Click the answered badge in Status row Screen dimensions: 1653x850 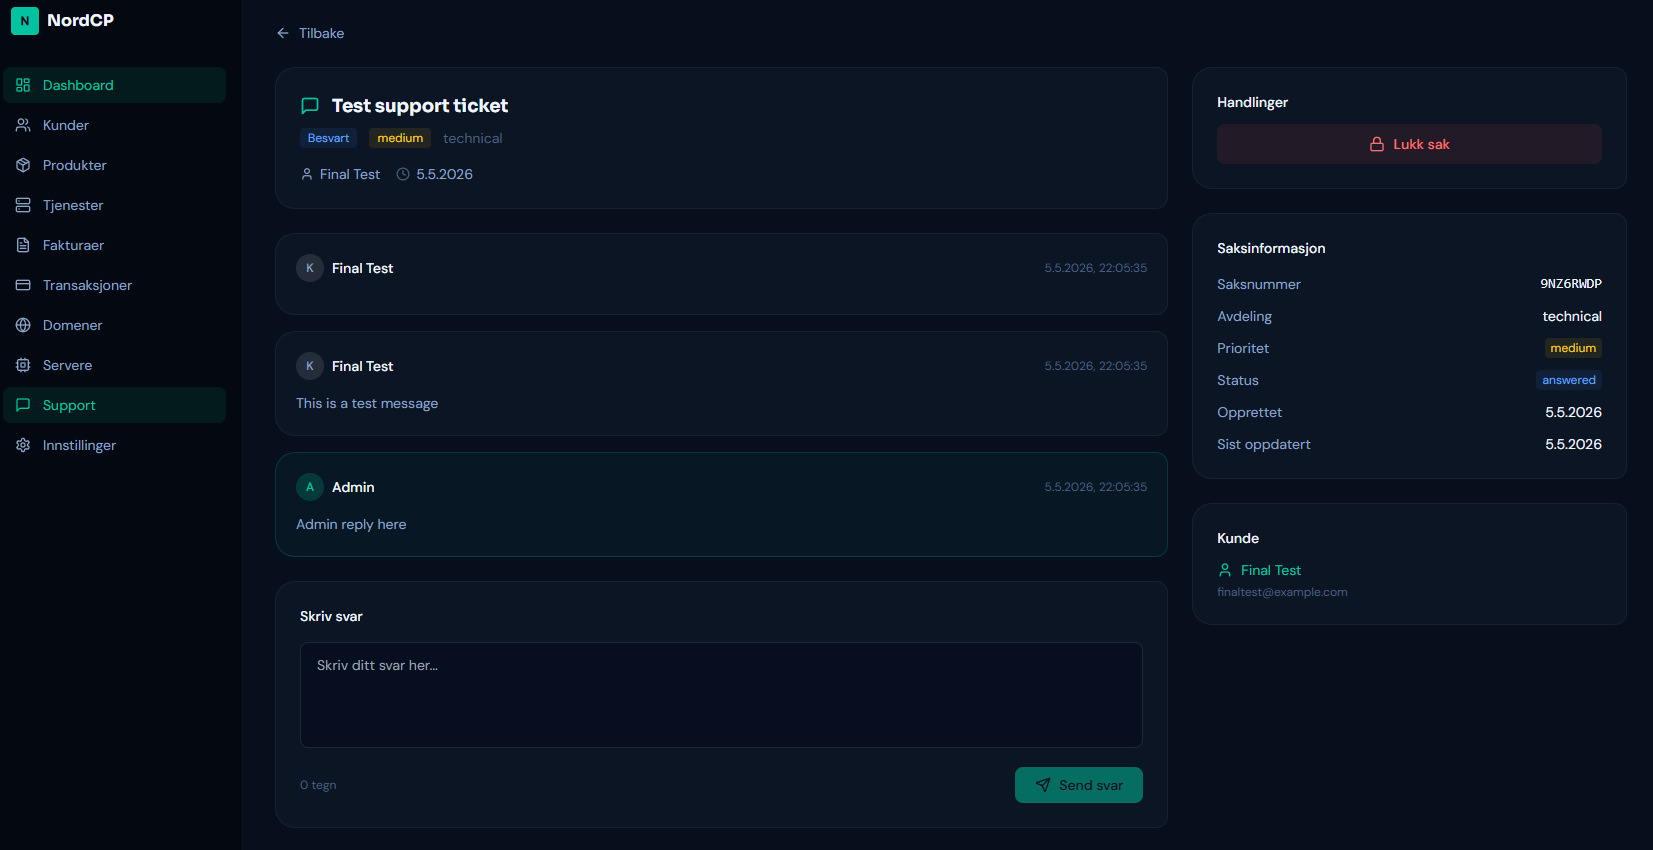[1569, 380]
